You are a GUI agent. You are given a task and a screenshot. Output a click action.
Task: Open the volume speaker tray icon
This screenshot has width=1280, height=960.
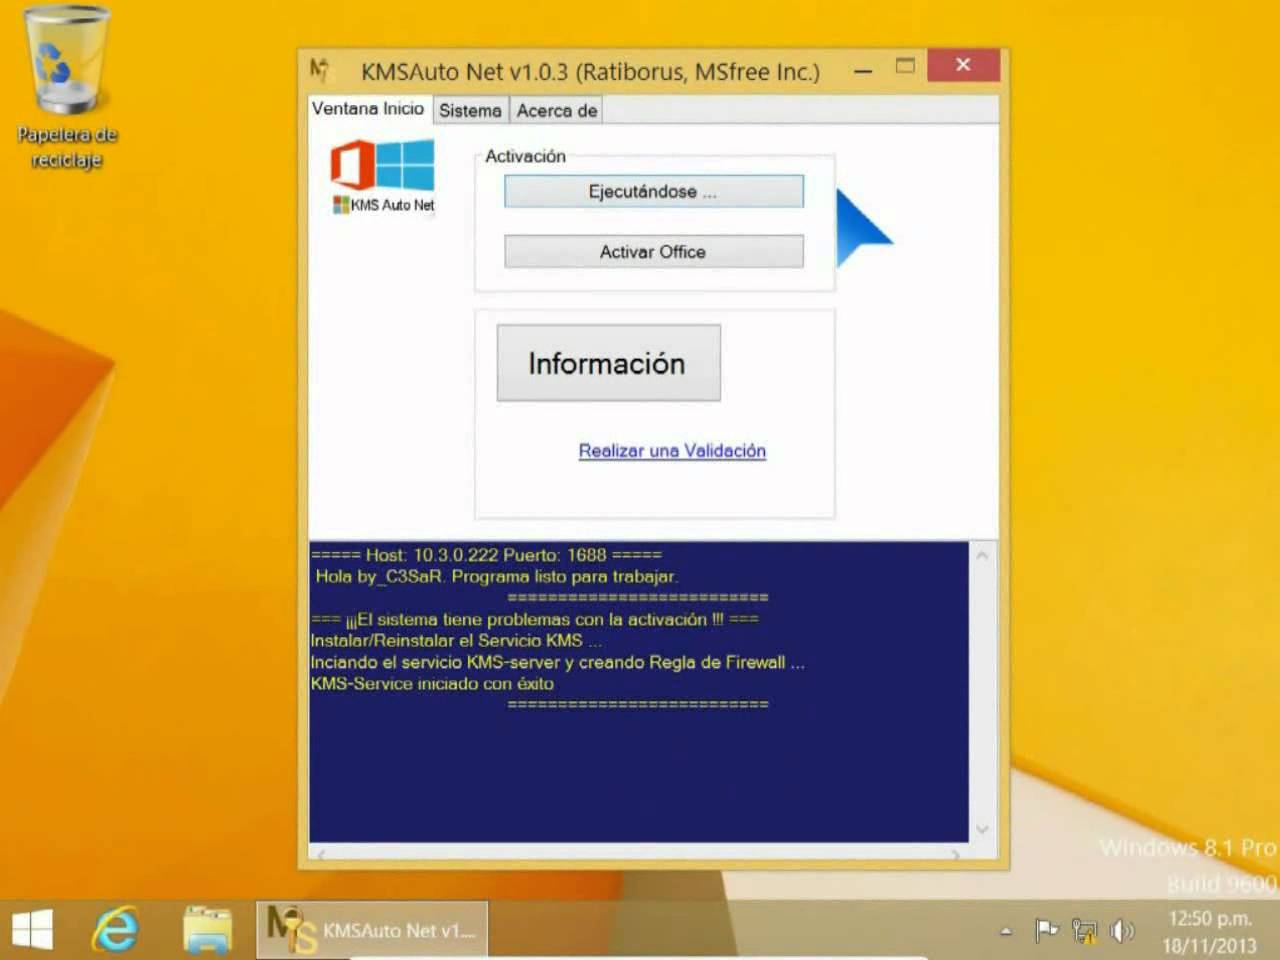tap(1122, 931)
